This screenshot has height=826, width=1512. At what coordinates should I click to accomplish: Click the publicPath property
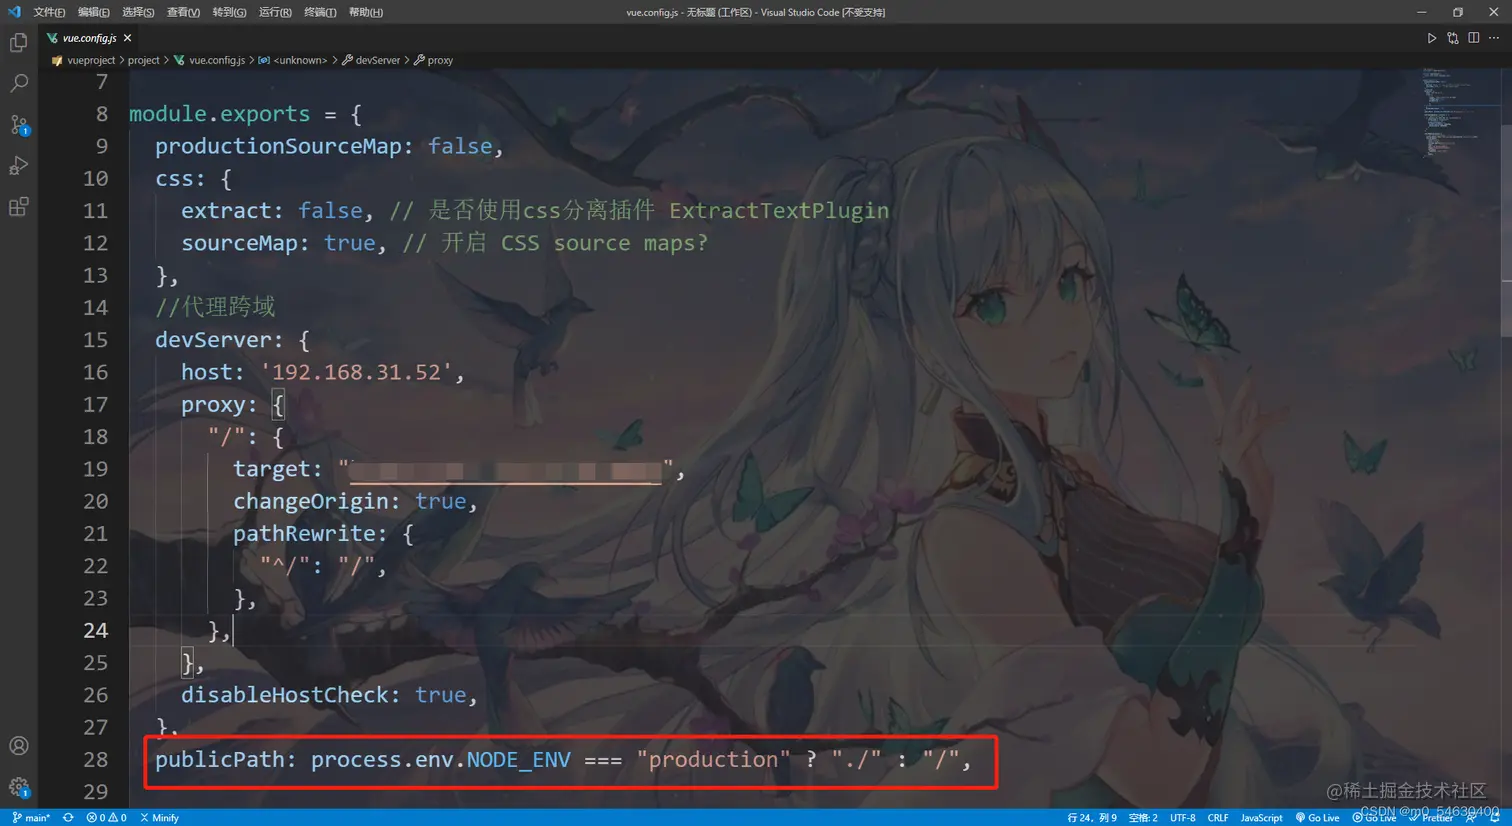coord(219,759)
